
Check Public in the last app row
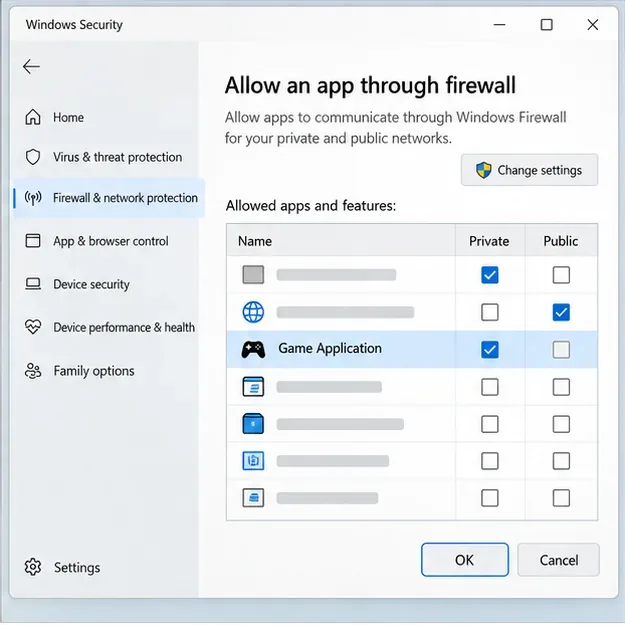coord(561,498)
